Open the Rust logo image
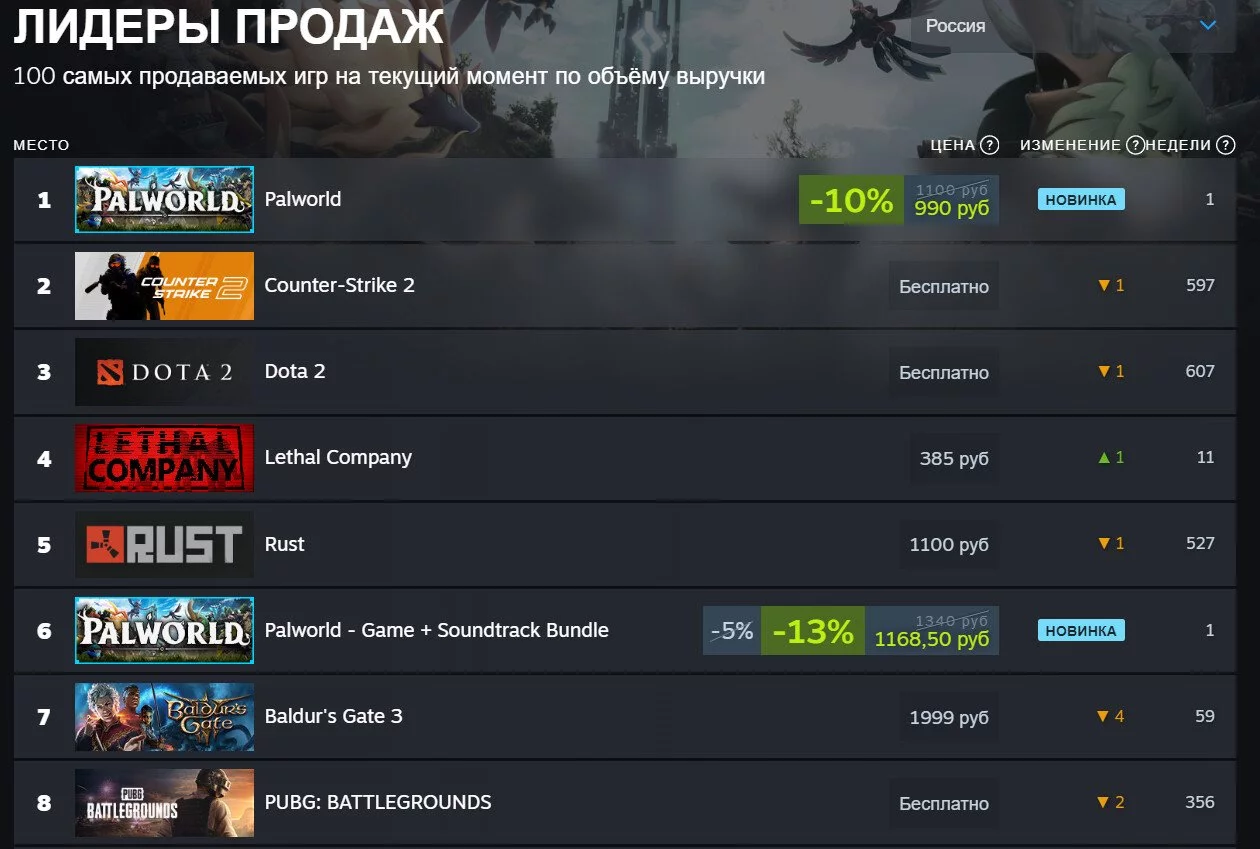 coord(164,544)
